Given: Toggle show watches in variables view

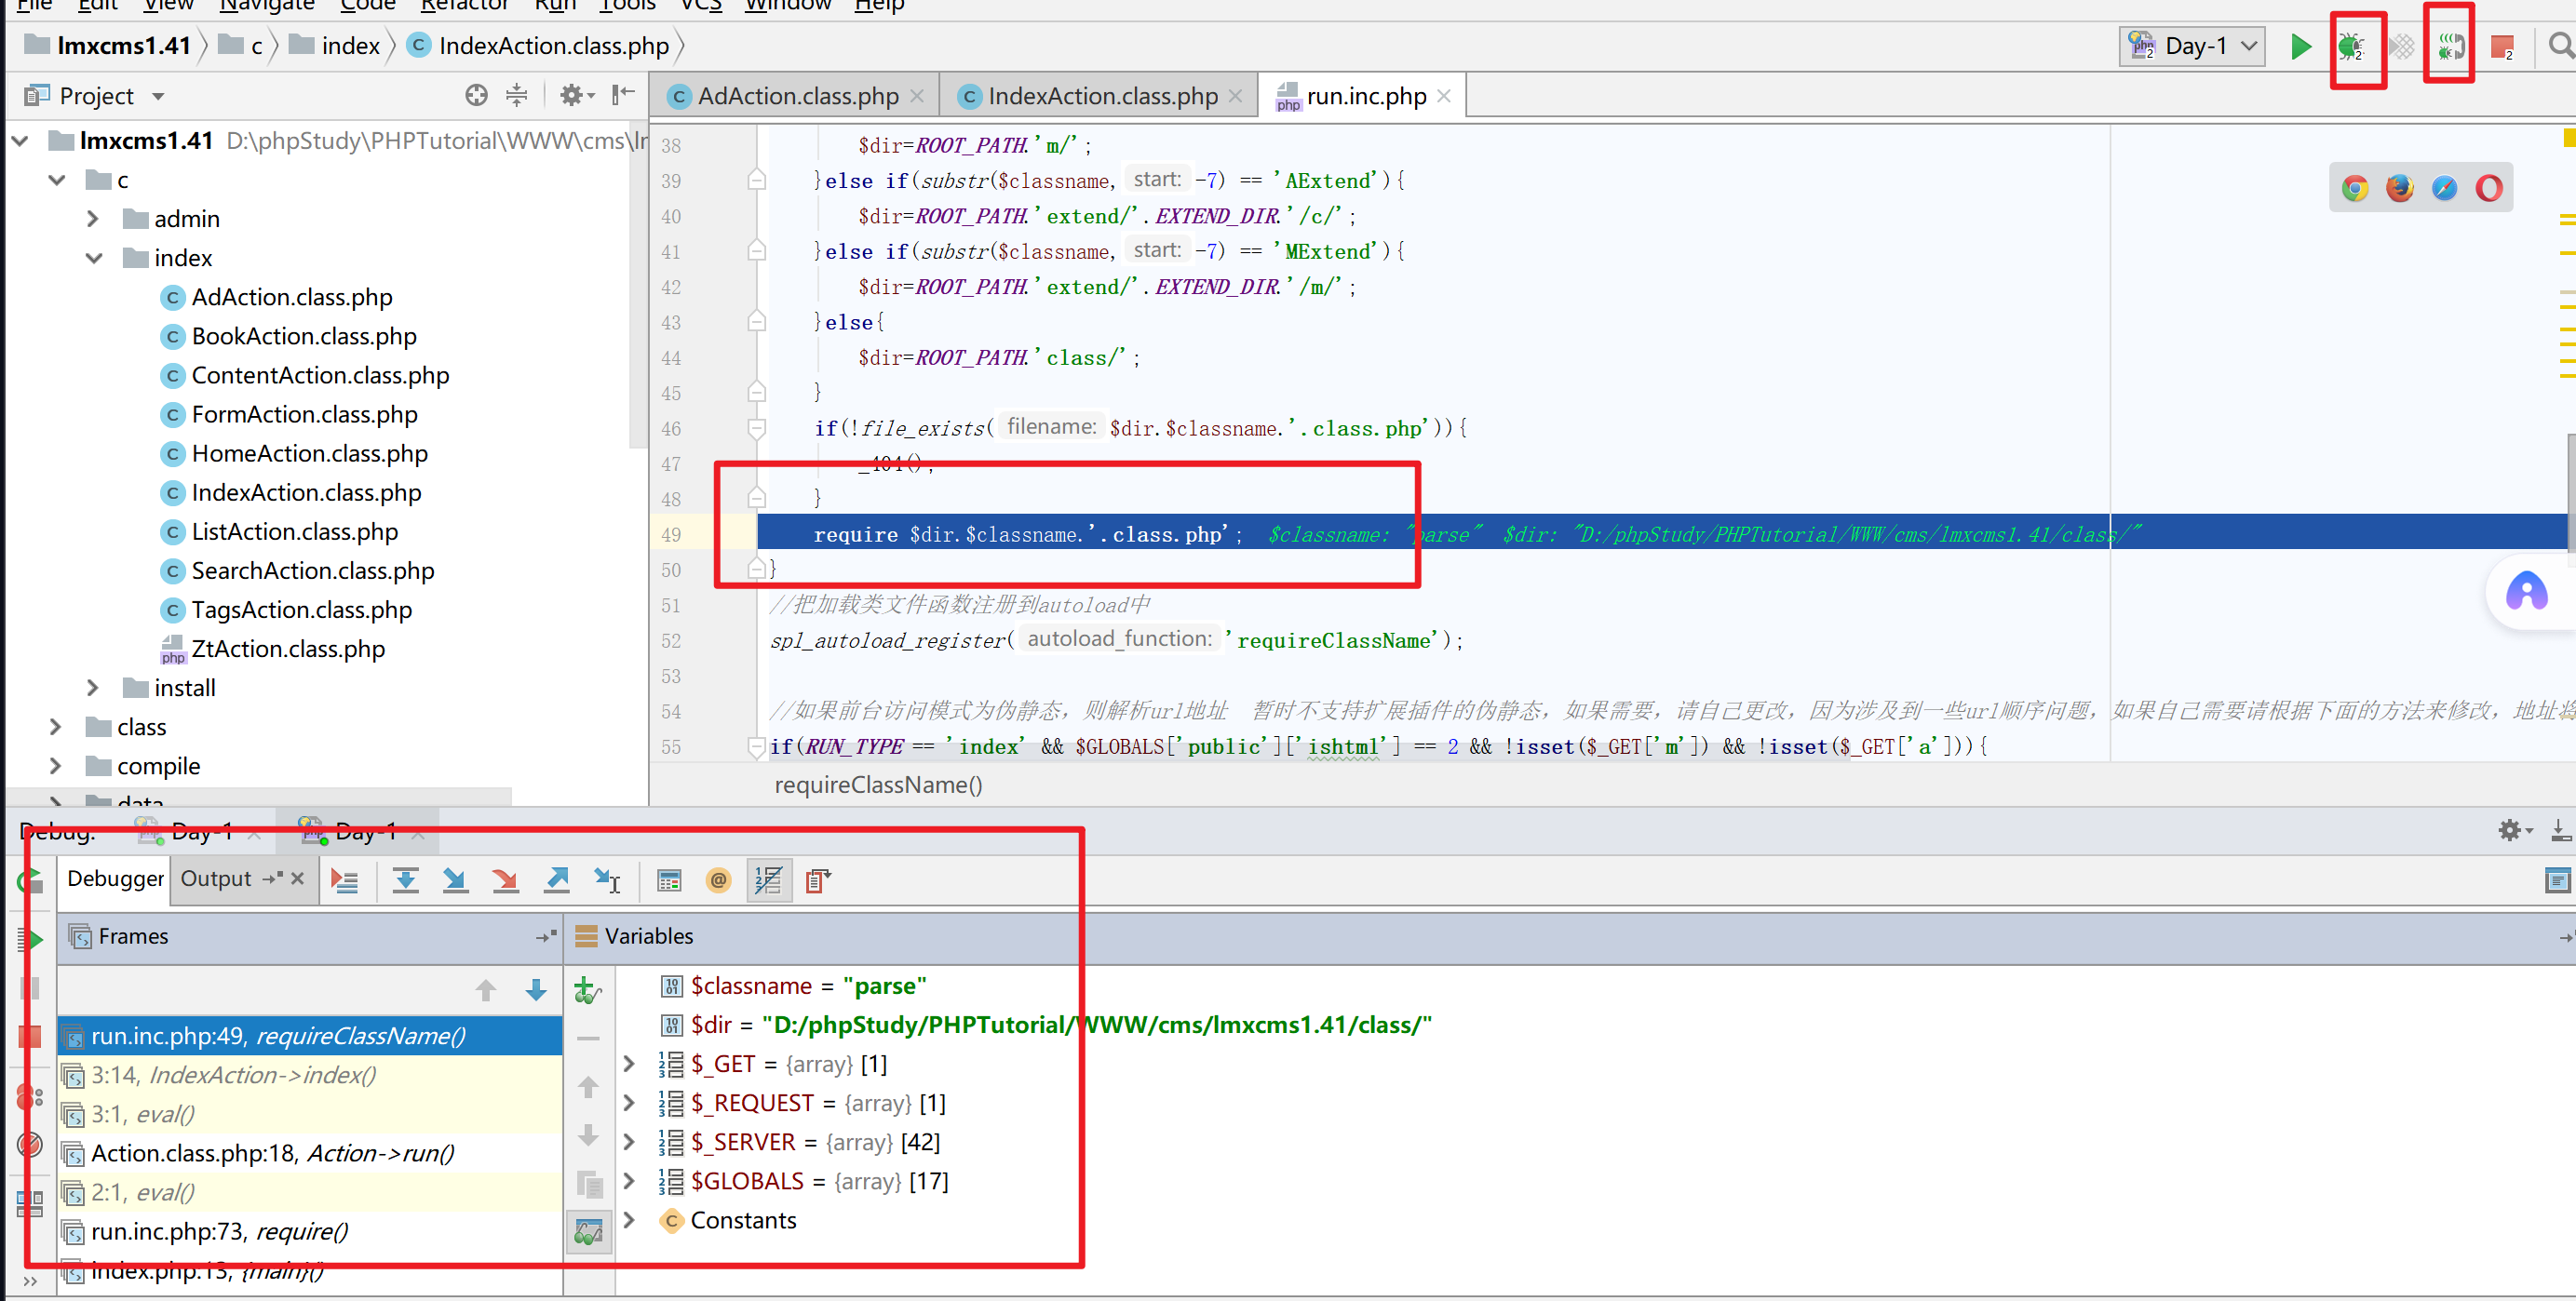Looking at the screenshot, I should click(x=588, y=1232).
